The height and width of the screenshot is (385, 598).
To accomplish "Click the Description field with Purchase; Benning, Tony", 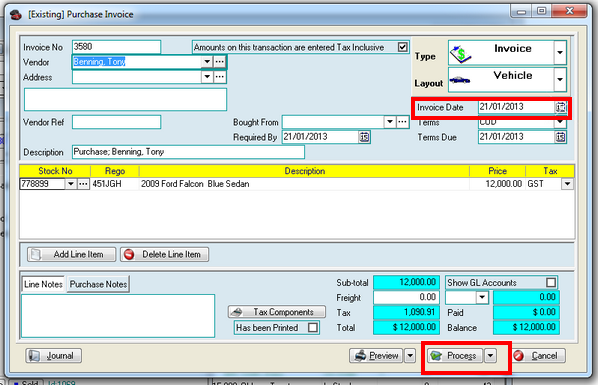I will [x=188, y=152].
